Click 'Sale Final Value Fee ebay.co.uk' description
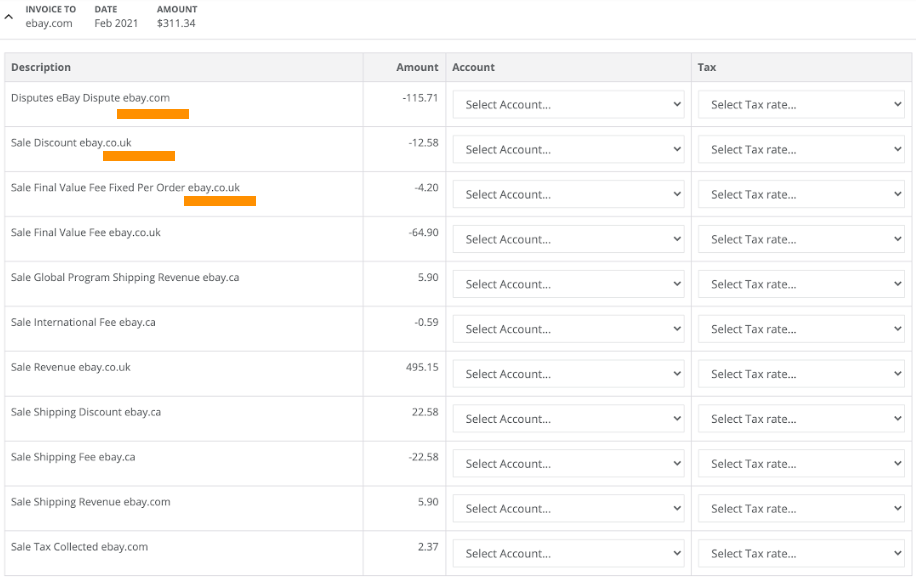Viewport: 916px width, 578px height. (x=86, y=233)
